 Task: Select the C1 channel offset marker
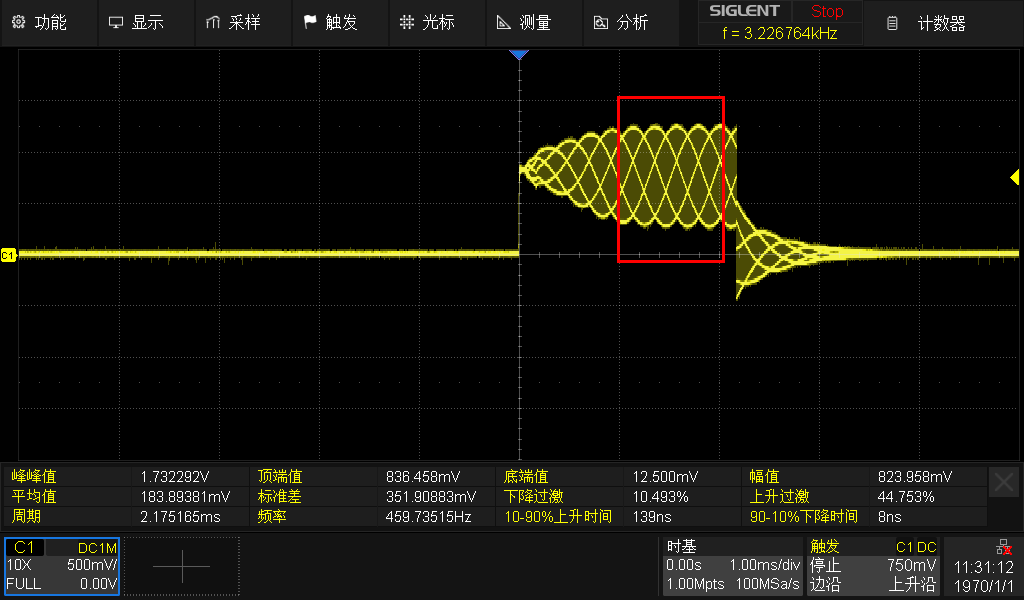tap(9, 256)
